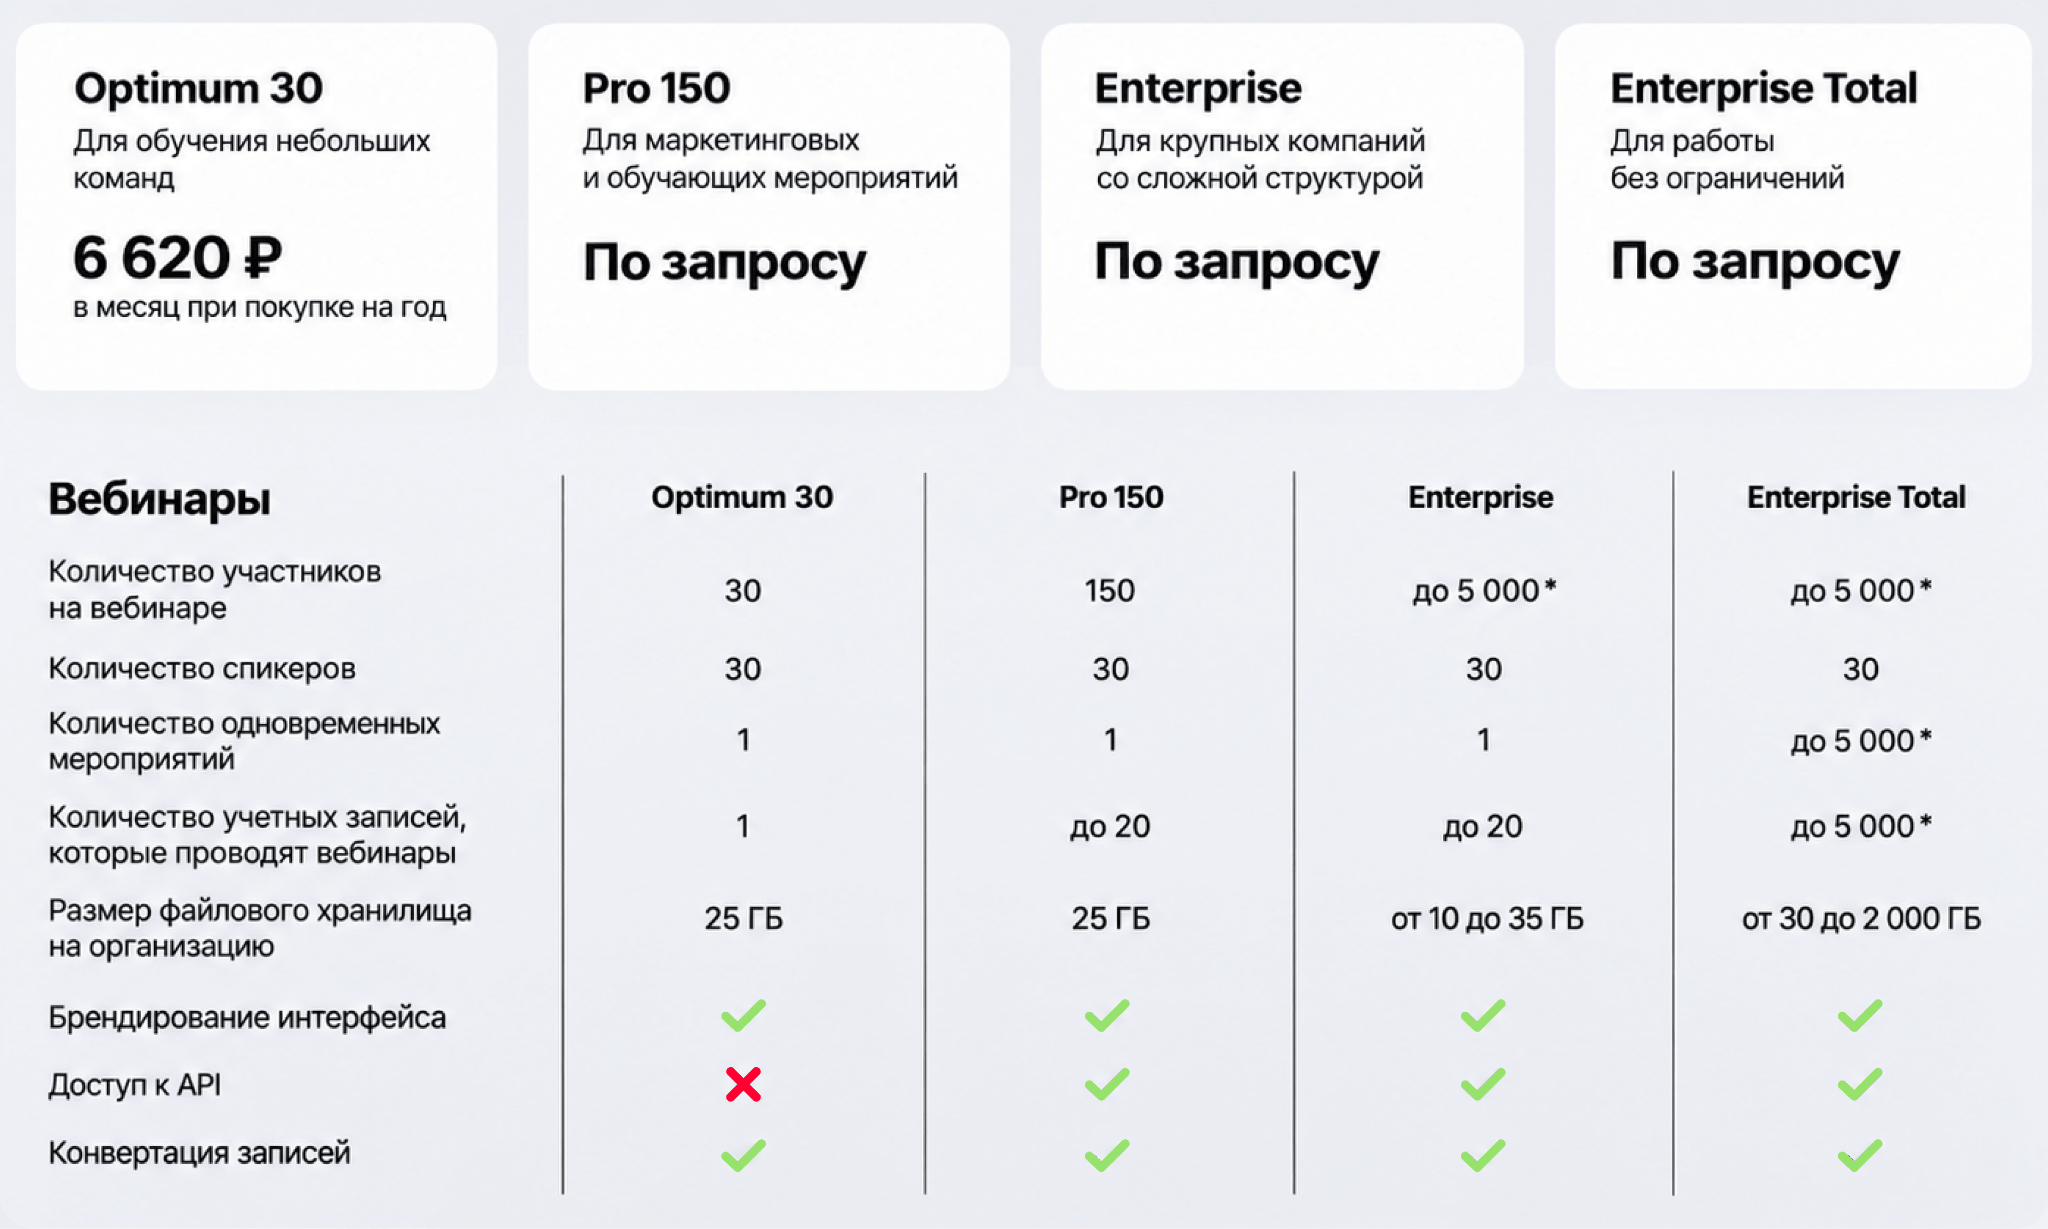Viewport: 2048px width, 1229px height.
Task: Click Optimum 30 branding checkmark
Action: pyautogui.click(x=743, y=1016)
